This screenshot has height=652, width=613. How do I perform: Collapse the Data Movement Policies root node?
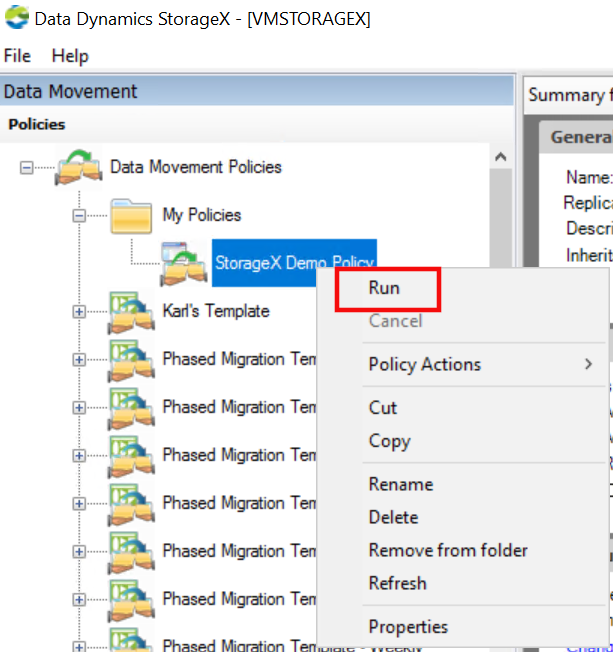click(x=27, y=168)
